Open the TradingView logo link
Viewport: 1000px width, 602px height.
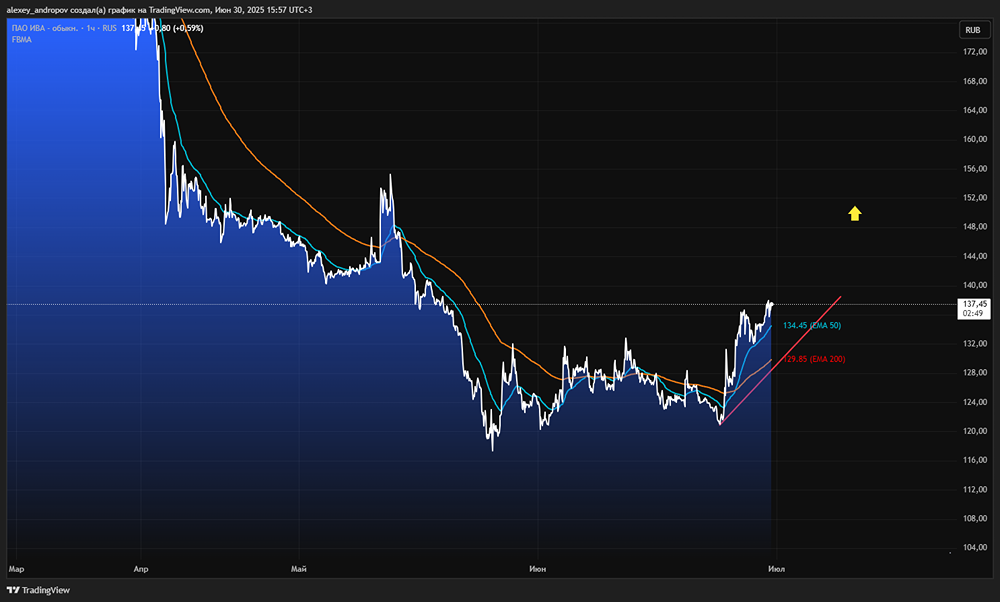[38, 590]
